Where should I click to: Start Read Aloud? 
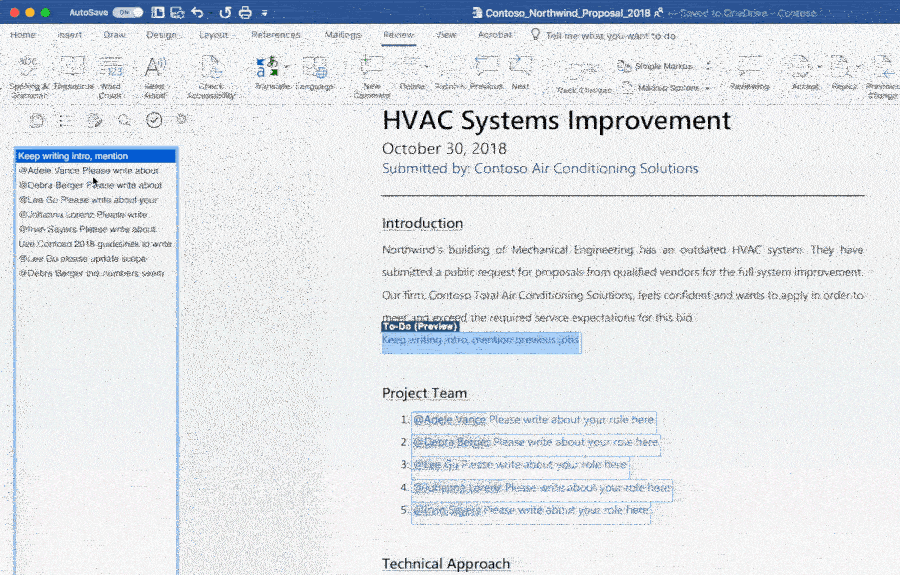tap(154, 76)
